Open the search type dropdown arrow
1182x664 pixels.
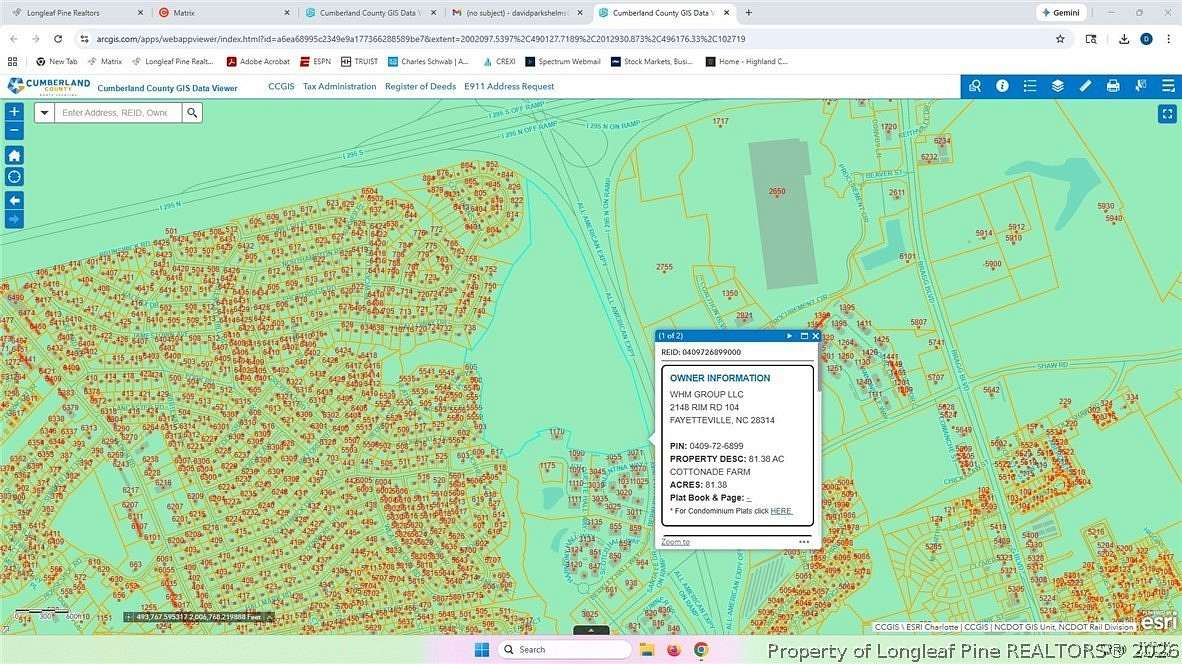coord(44,112)
